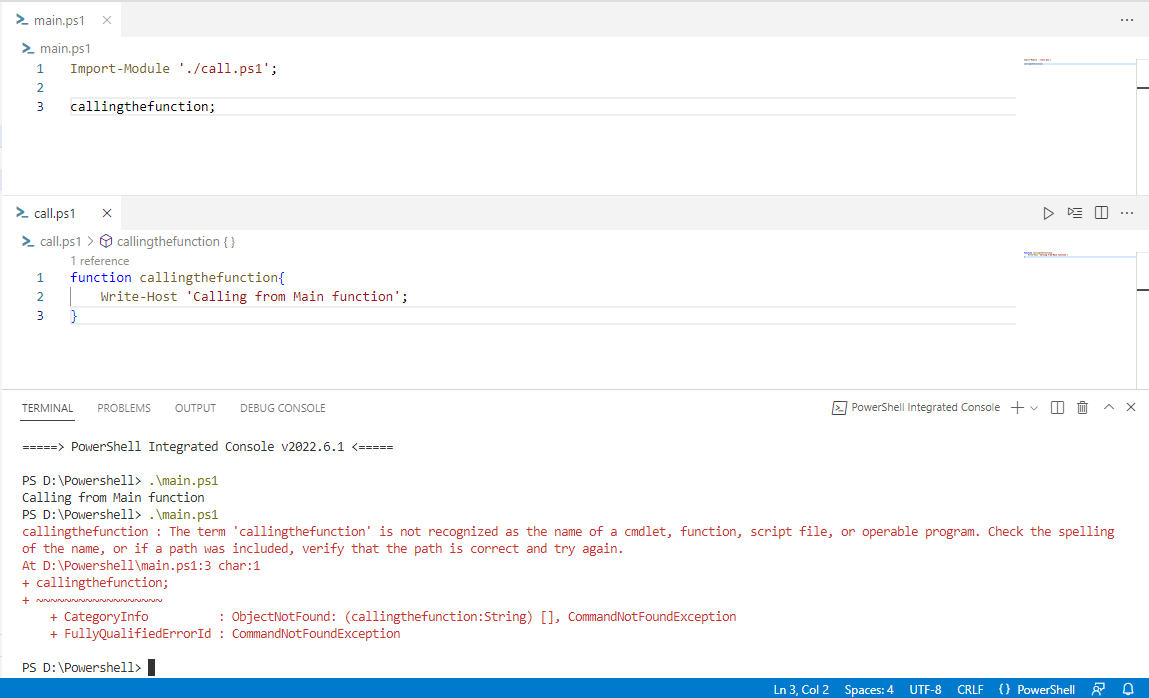
Task: Change the PowerShell language mode in status bar
Action: (1037, 689)
